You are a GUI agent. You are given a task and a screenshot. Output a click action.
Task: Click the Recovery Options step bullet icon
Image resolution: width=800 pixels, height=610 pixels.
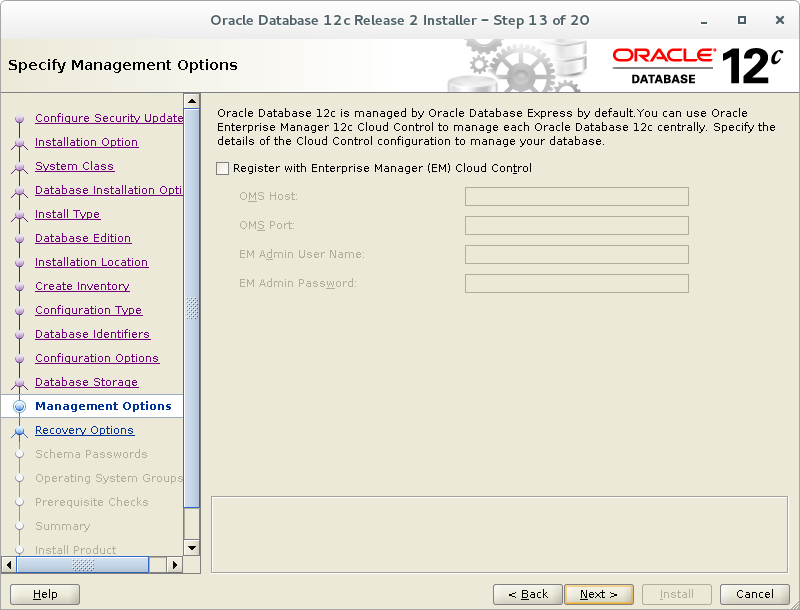19,431
